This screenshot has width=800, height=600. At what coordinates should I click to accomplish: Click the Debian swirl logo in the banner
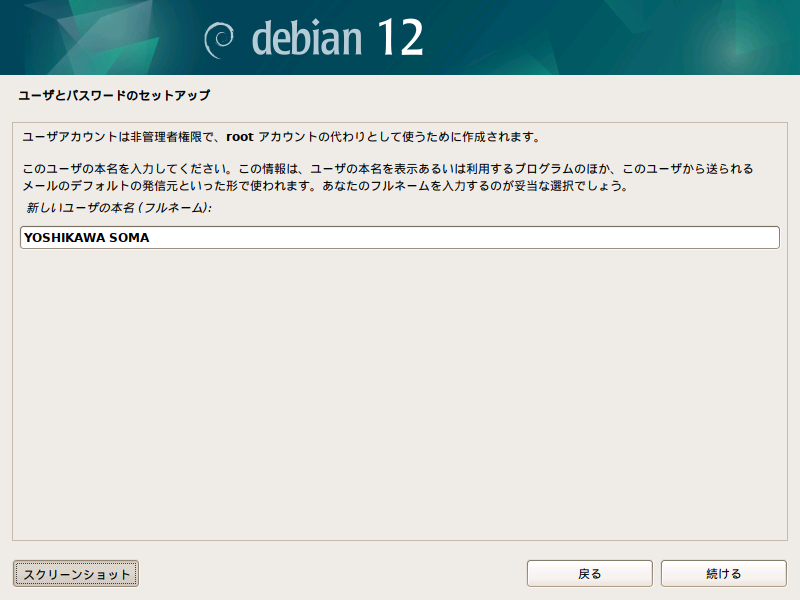pyautogui.click(x=219, y=40)
